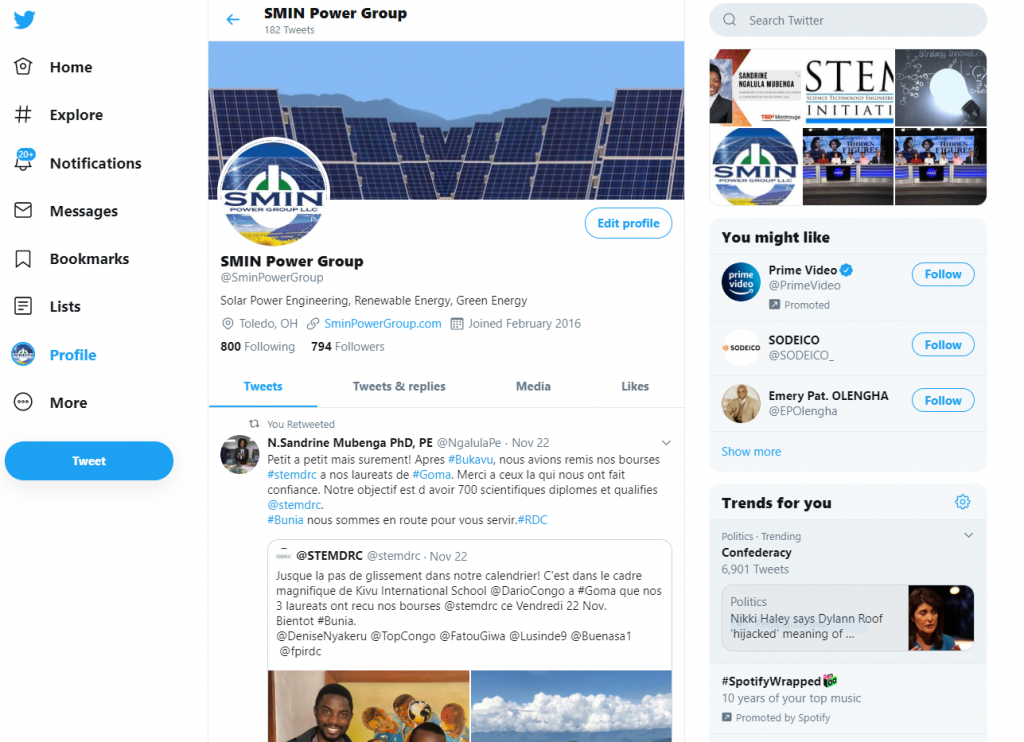Expand the Confederacy trend options chevron
The image size is (1024, 742).
968,535
